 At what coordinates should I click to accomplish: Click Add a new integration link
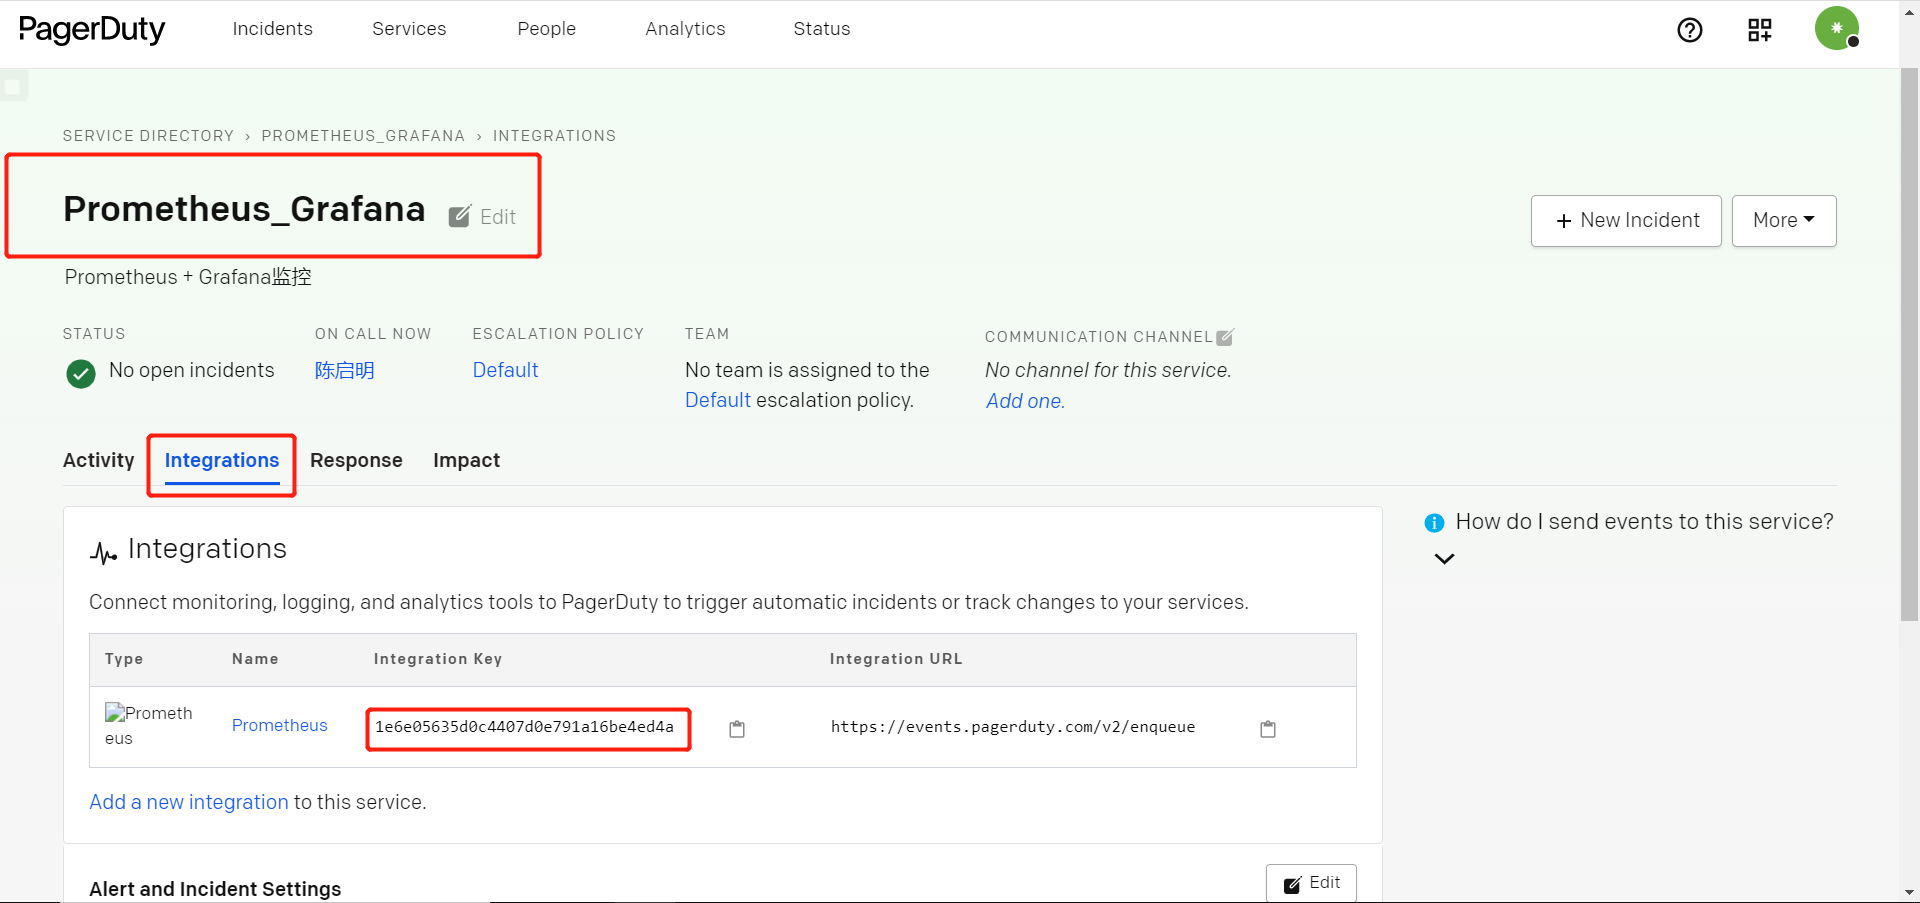coord(189,802)
